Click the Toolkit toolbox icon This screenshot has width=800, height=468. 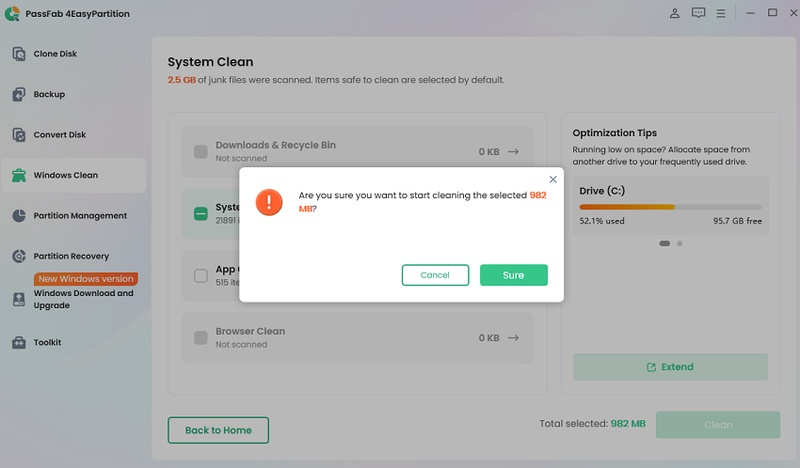pyautogui.click(x=19, y=342)
